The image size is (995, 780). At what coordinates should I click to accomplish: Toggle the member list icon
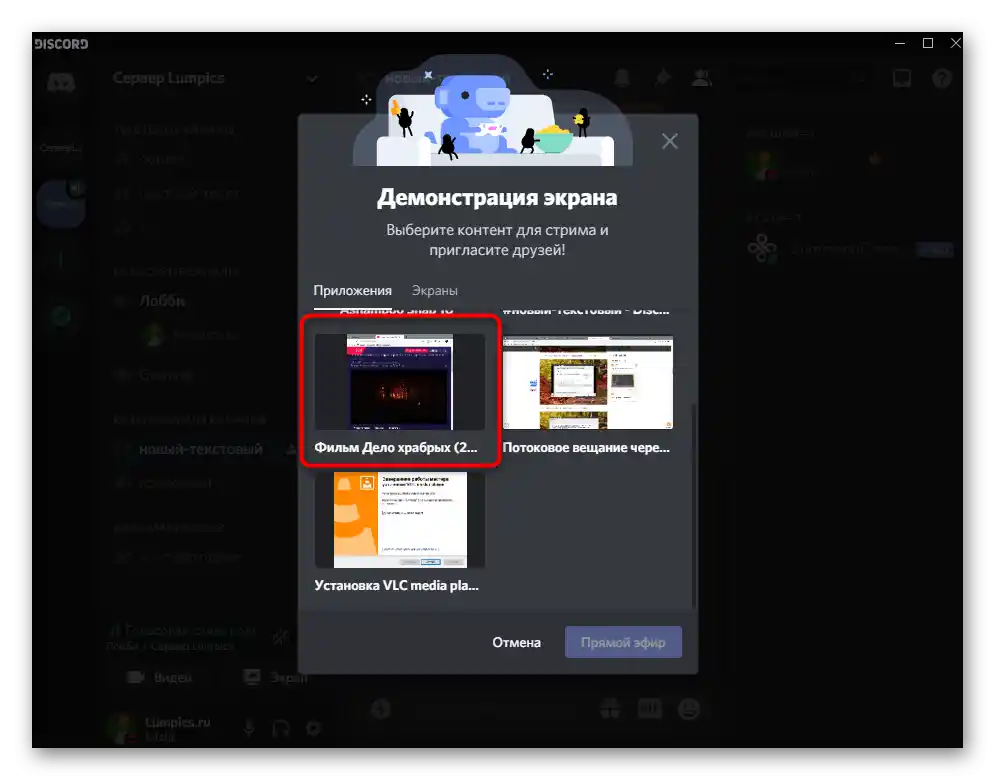[701, 78]
